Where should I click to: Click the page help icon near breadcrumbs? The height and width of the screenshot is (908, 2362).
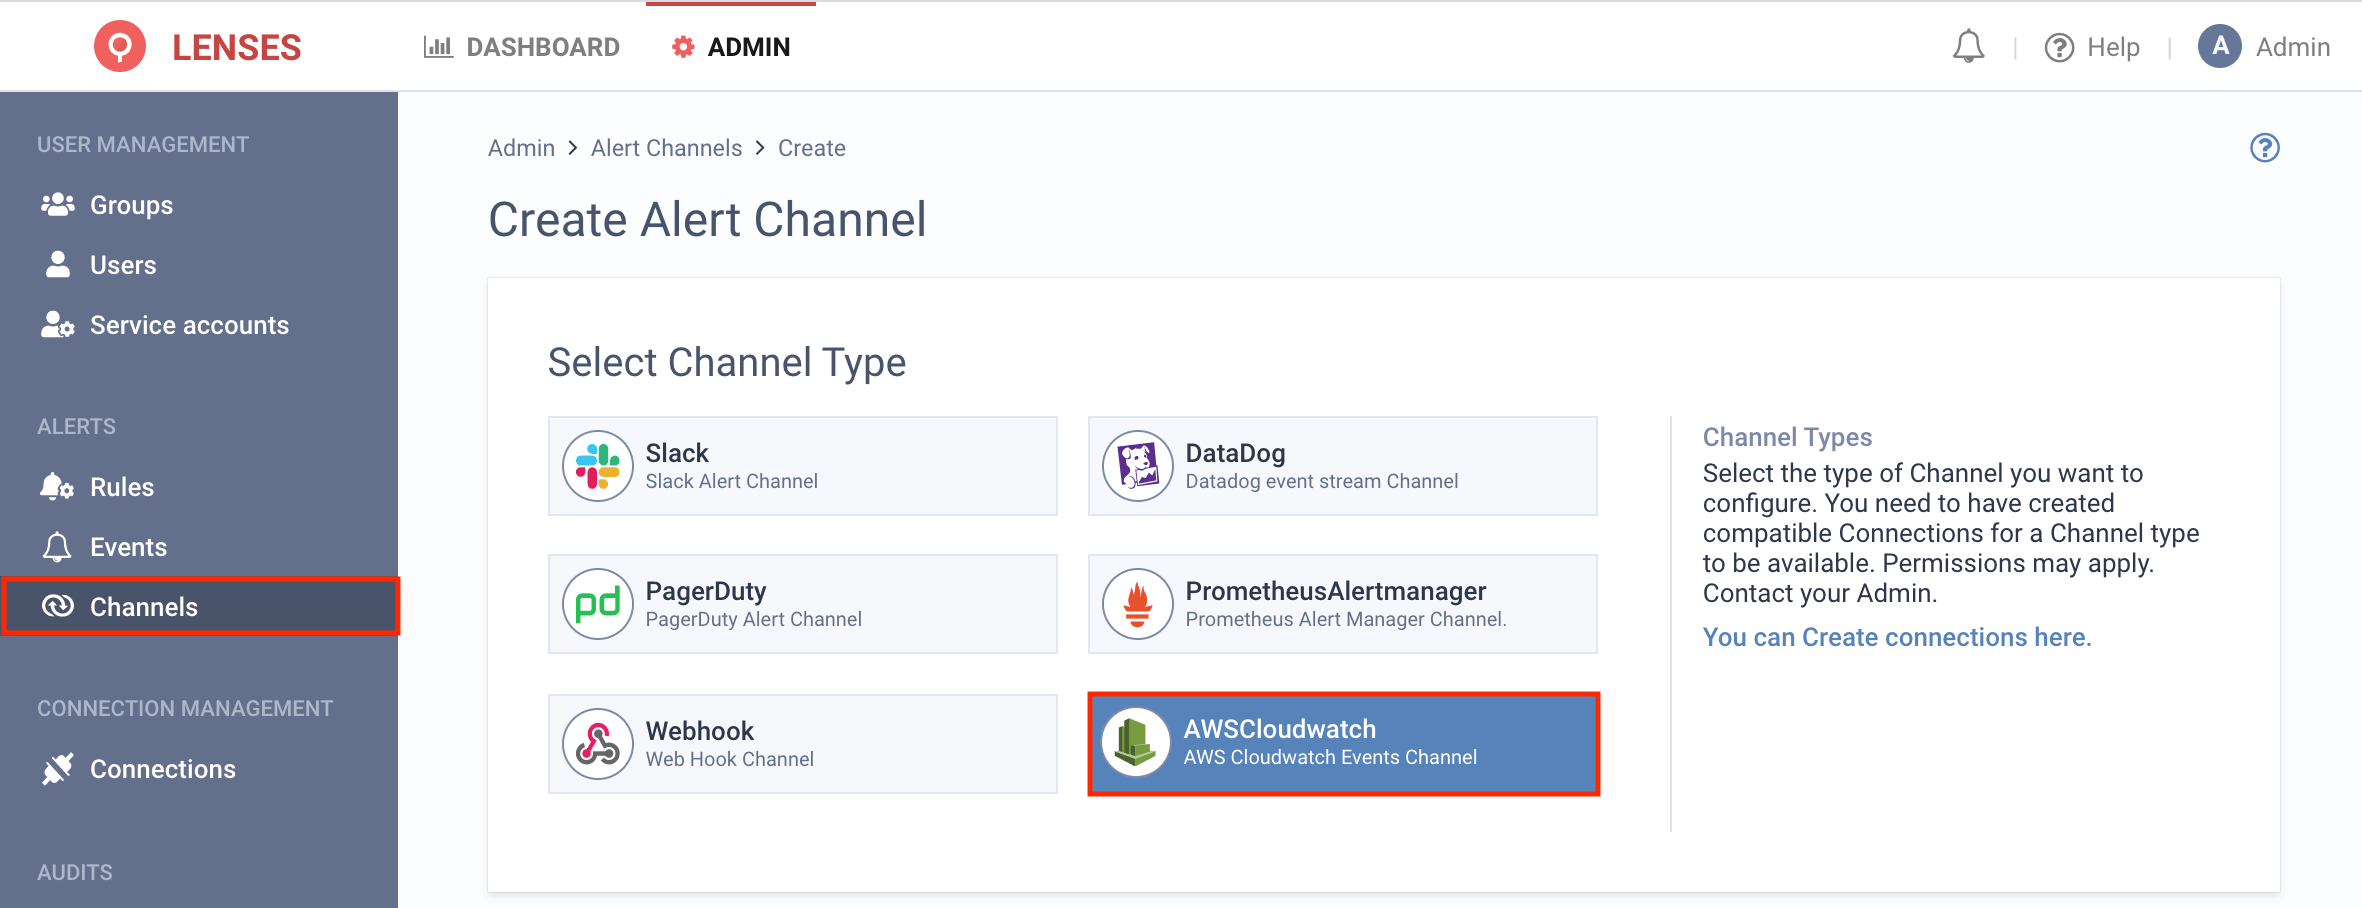(2264, 148)
